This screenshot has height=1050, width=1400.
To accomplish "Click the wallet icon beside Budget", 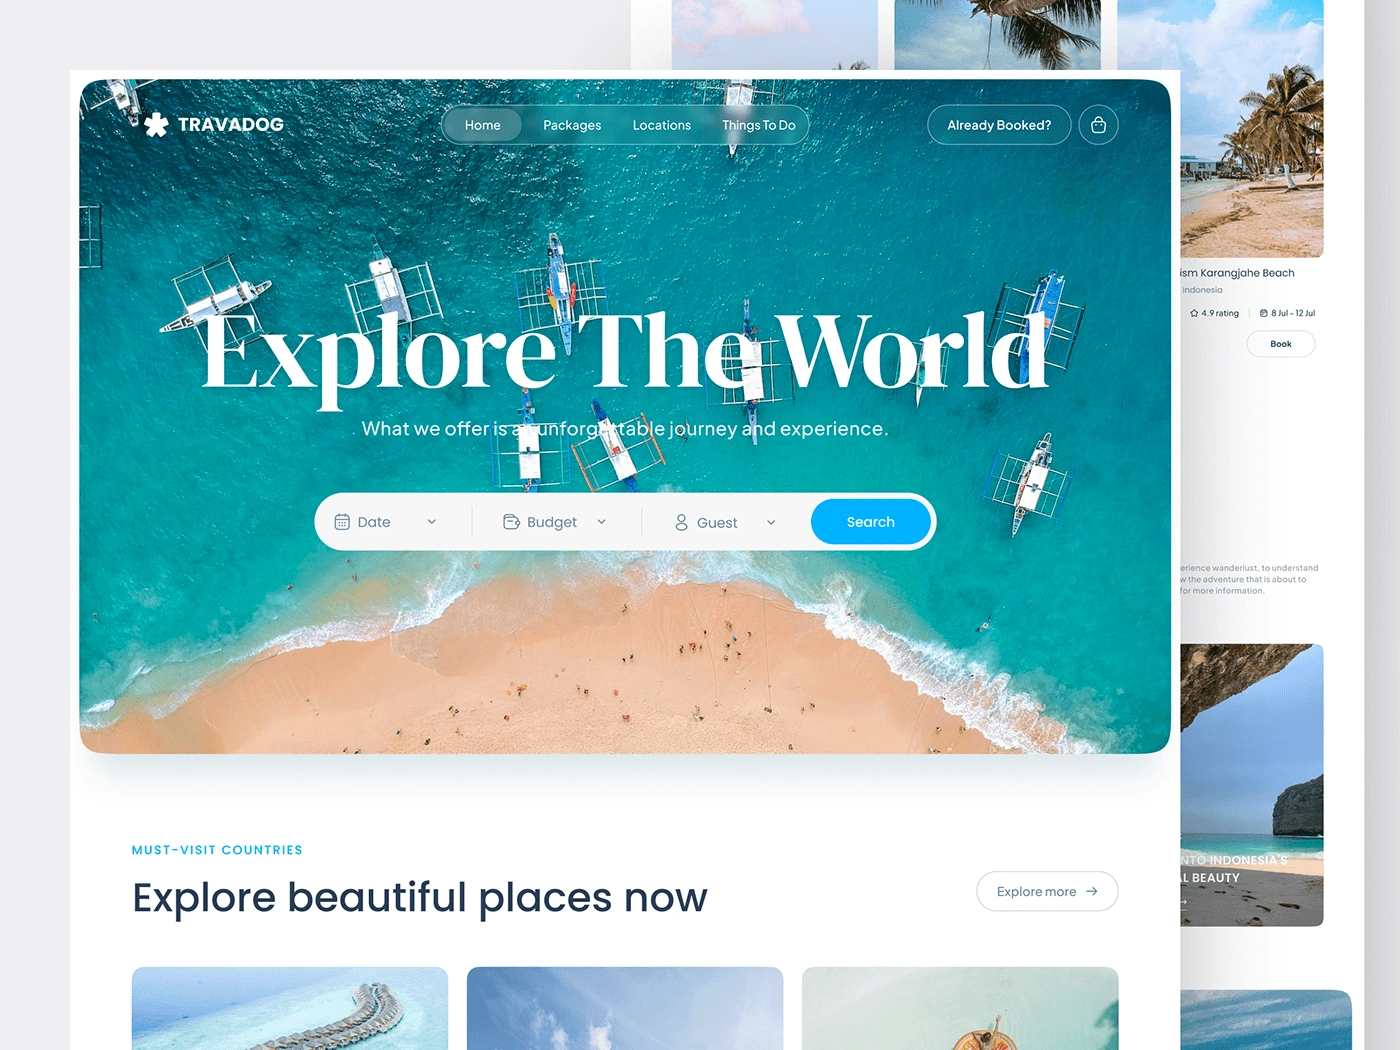I will 511,522.
